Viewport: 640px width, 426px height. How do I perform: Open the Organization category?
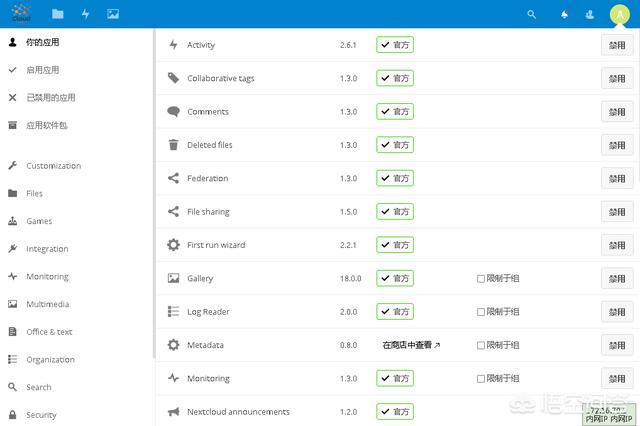pos(50,359)
